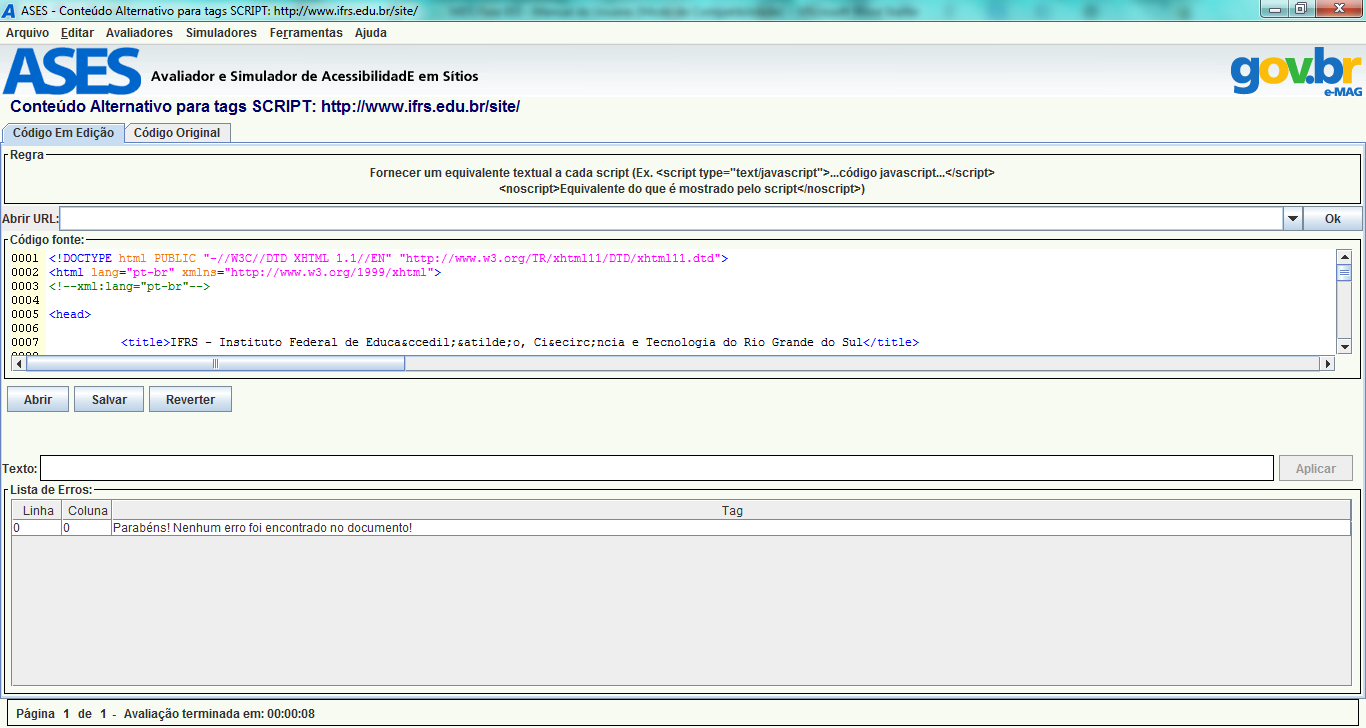Select the 'Parabéns! Nenhum erro' row
Image resolution: width=1366 pixels, height=728 pixels.
tap(682, 527)
